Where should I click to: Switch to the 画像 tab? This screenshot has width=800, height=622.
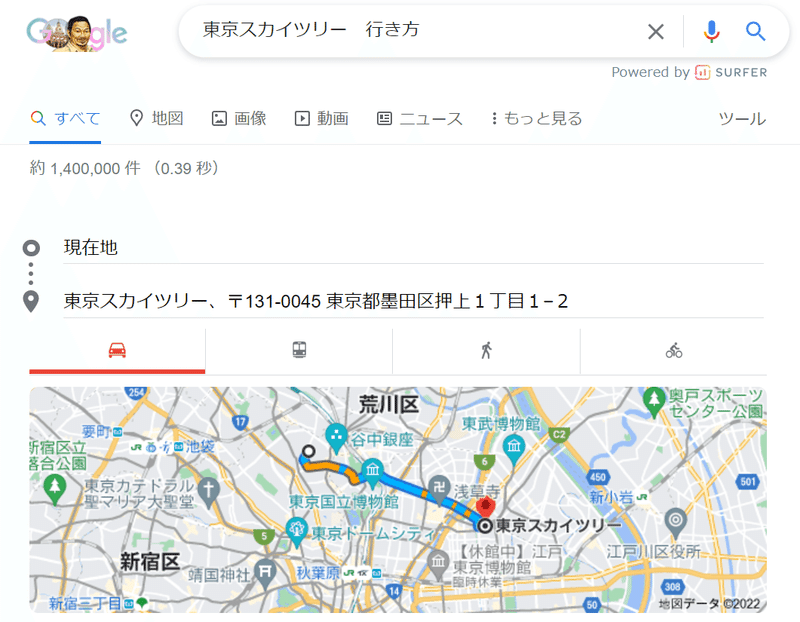(x=239, y=118)
